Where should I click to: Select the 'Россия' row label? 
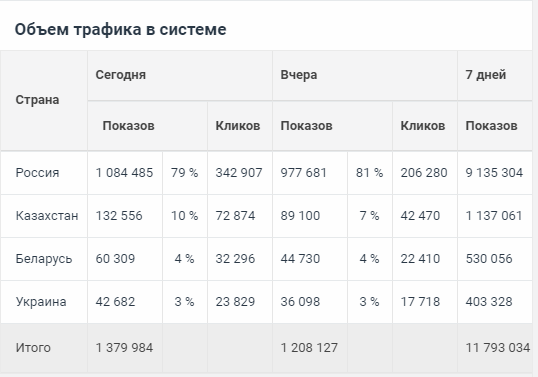pos(37,173)
